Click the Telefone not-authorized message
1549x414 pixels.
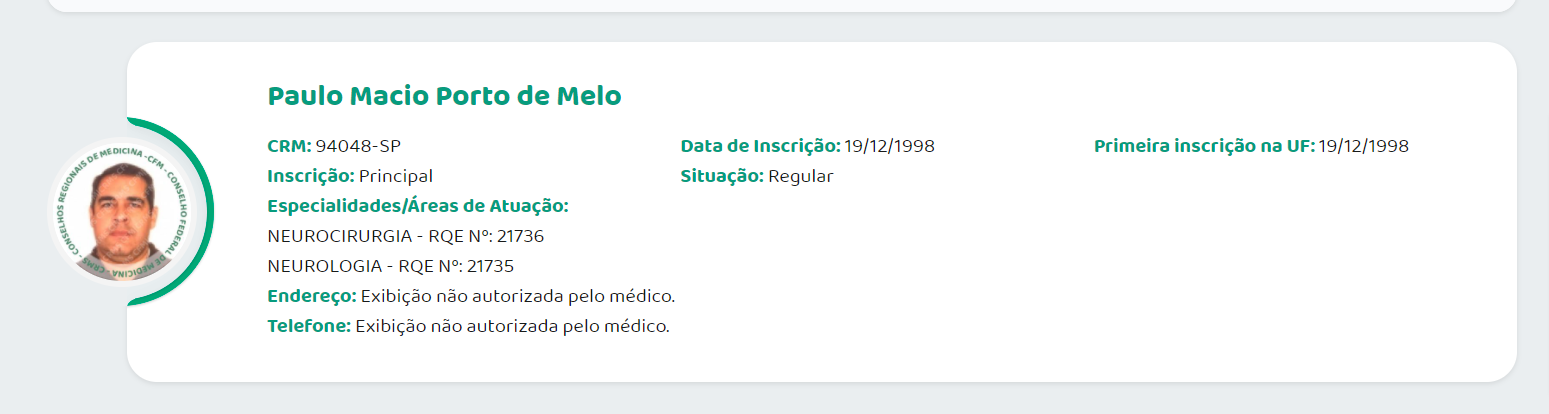(x=512, y=326)
